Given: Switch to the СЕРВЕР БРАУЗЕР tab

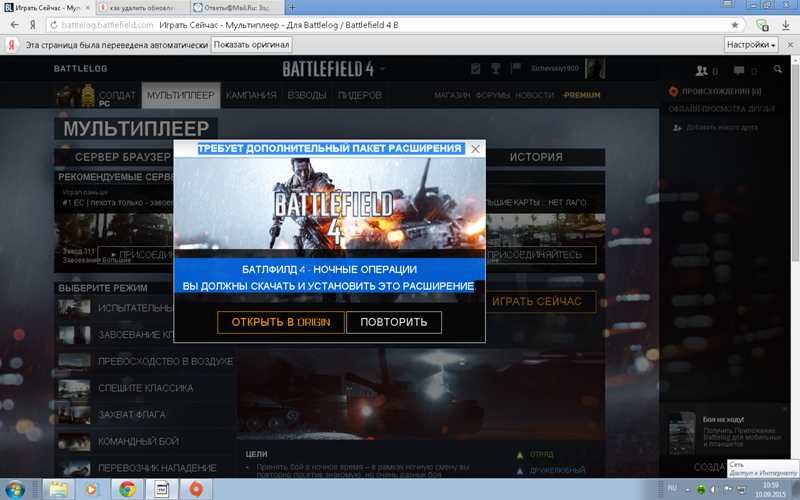Looking at the screenshot, I should [x=123, y=157].
